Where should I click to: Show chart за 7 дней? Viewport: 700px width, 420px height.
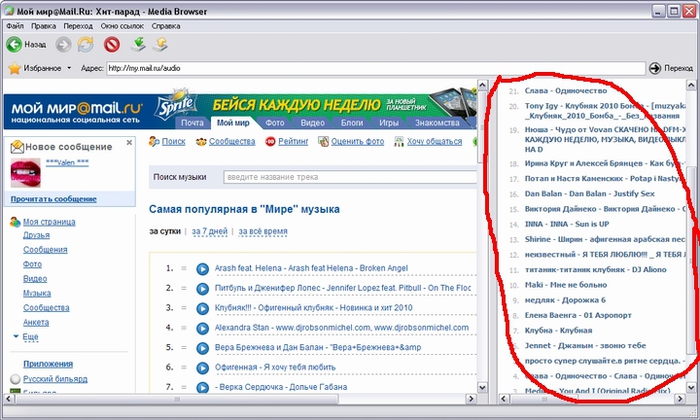pyautogui.click(x=209, y=231)
